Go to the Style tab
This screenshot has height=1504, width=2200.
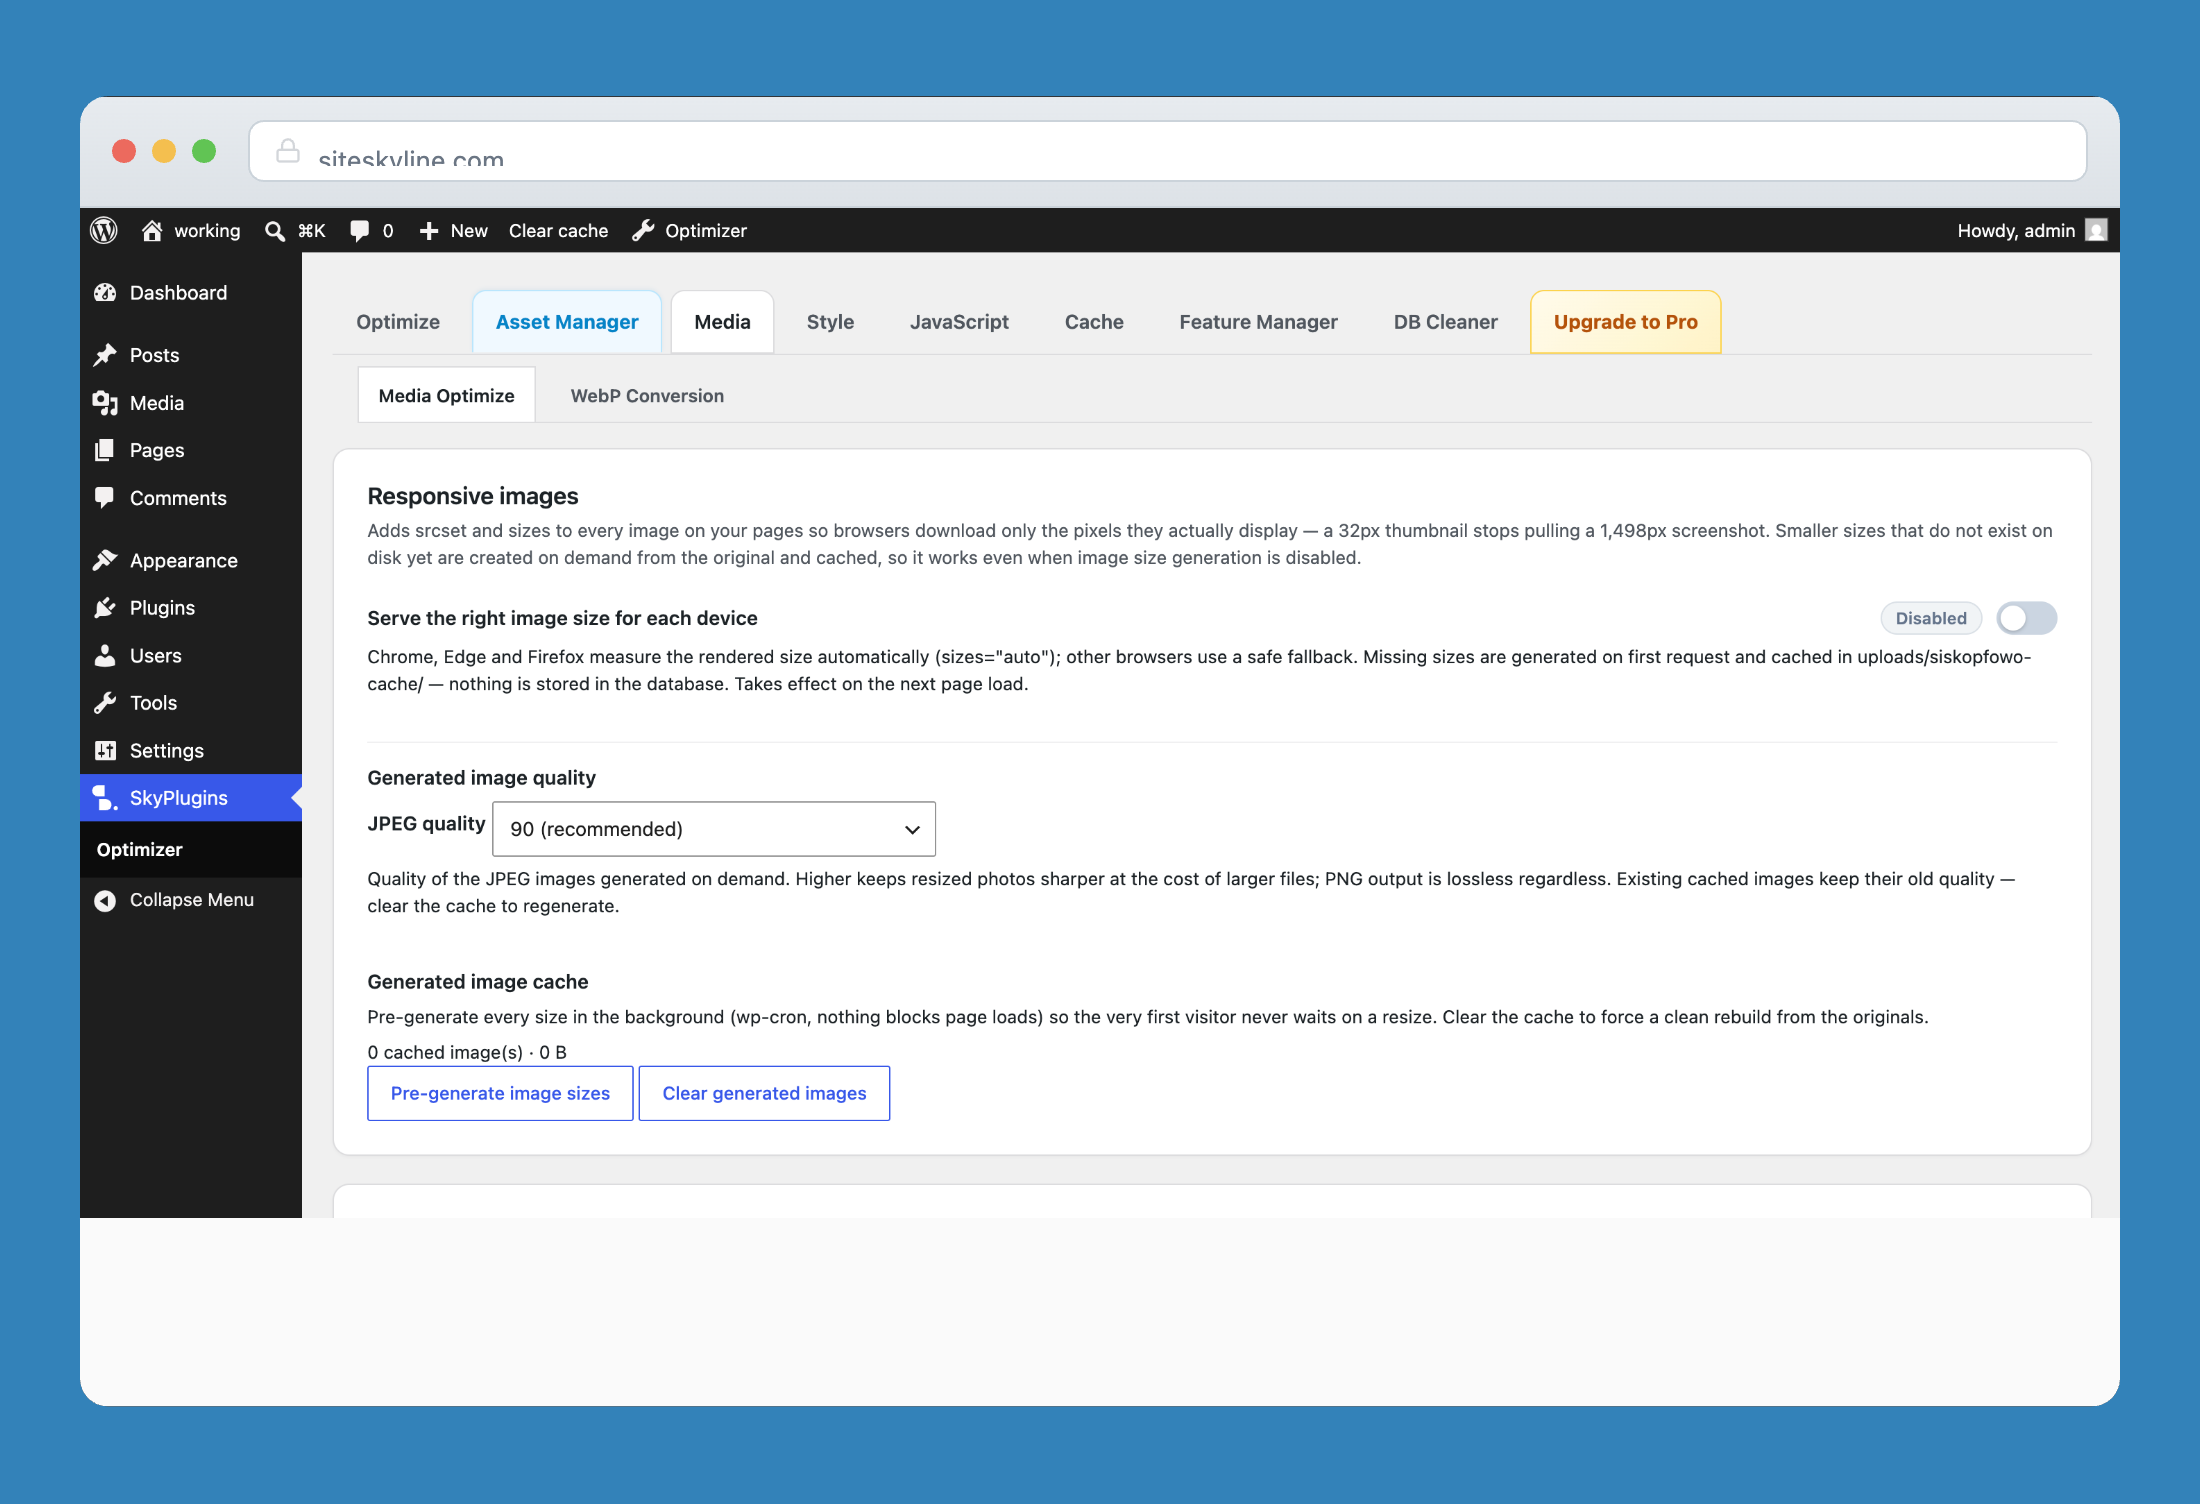830,322
